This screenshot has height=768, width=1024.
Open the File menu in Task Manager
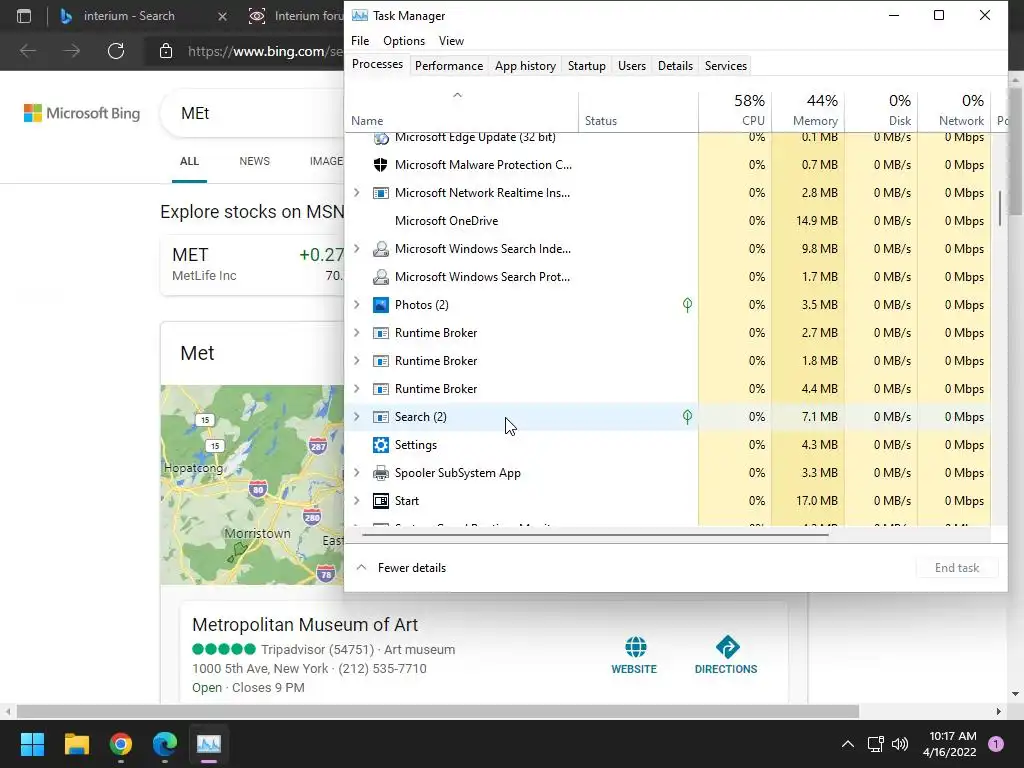(360, 40)
